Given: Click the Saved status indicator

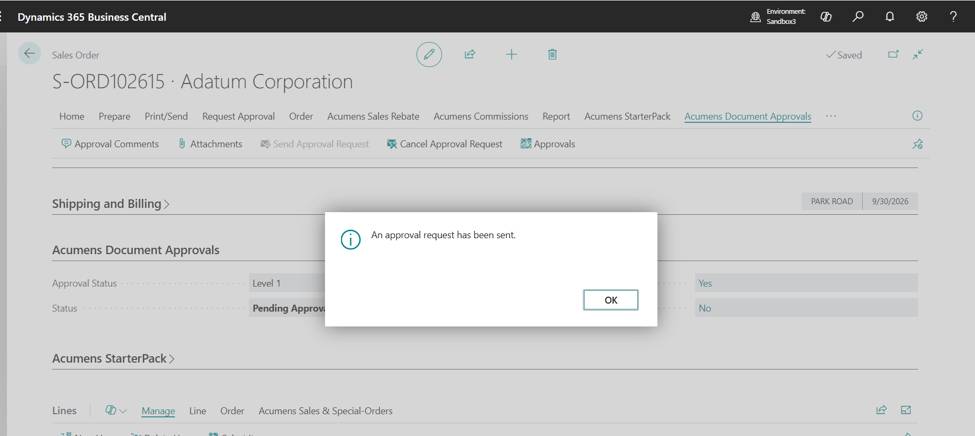Looking at the screenshot, I should click(x=844, y=55).
